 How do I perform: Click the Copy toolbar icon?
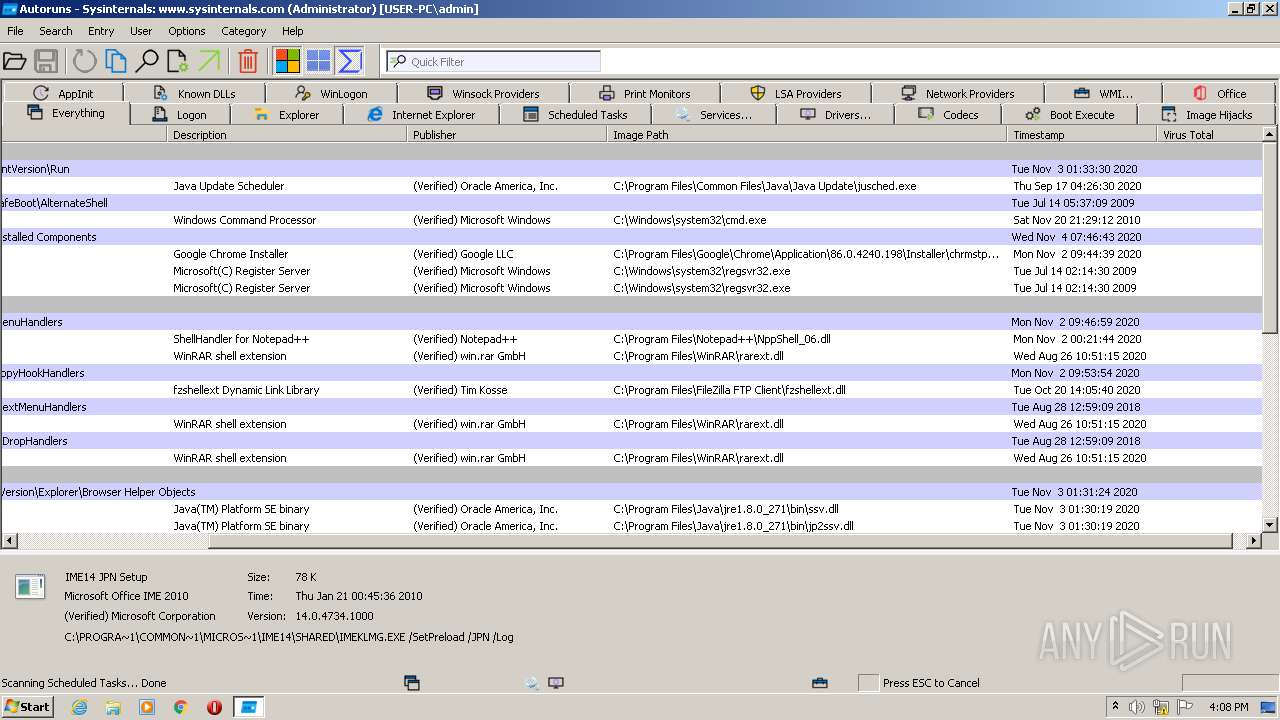click(x=116, y=62)
